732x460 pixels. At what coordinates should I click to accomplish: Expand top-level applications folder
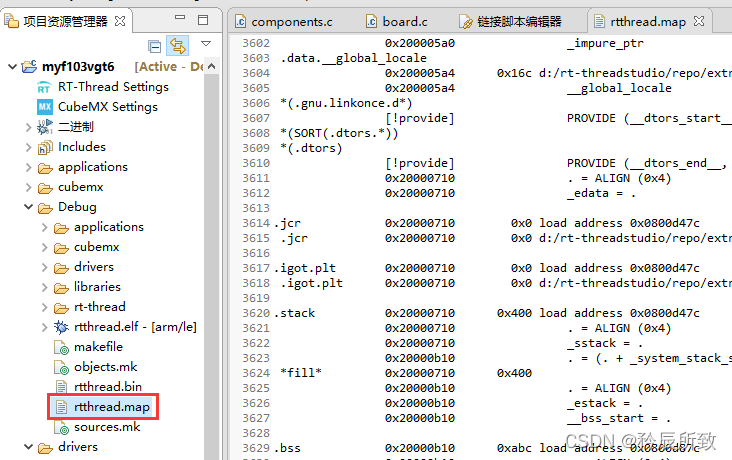click(x=28, y=167)
